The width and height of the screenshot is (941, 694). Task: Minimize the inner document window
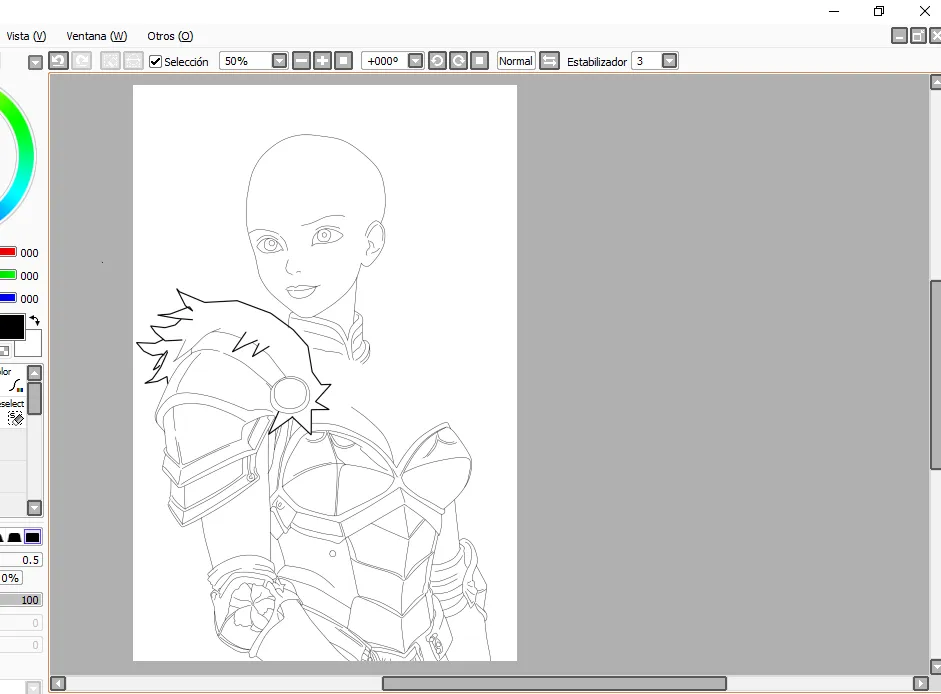coord(899,36)
